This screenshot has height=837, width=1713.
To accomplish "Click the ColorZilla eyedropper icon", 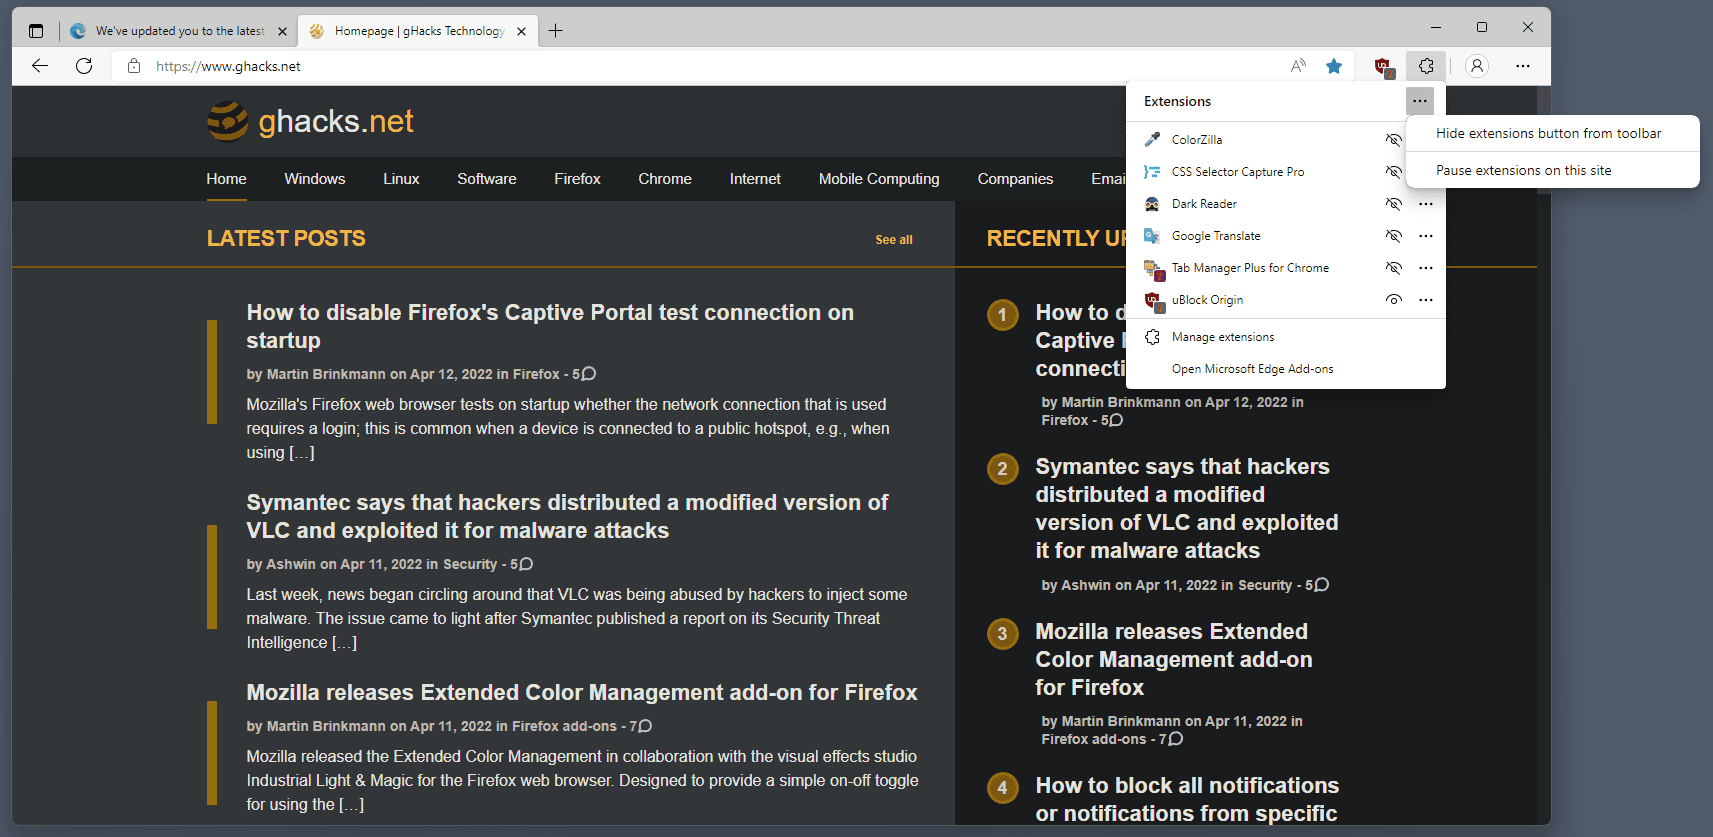I will tap(1152, 140).
